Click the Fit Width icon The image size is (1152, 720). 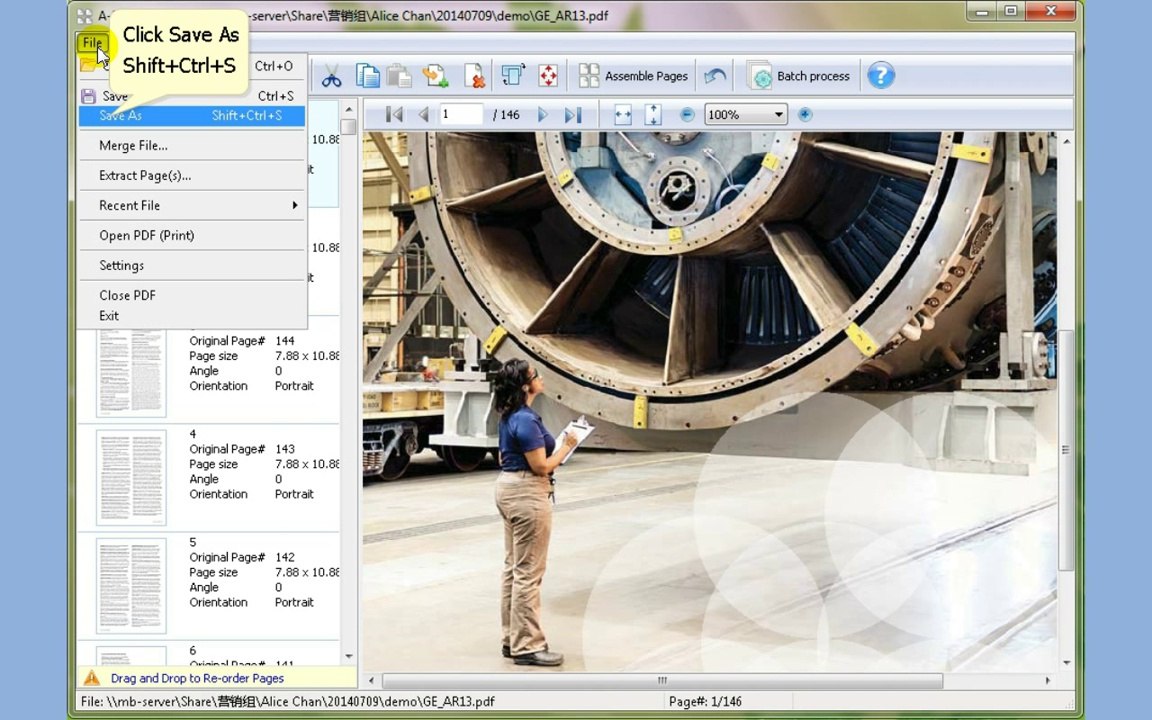click(x=623, y=115)
